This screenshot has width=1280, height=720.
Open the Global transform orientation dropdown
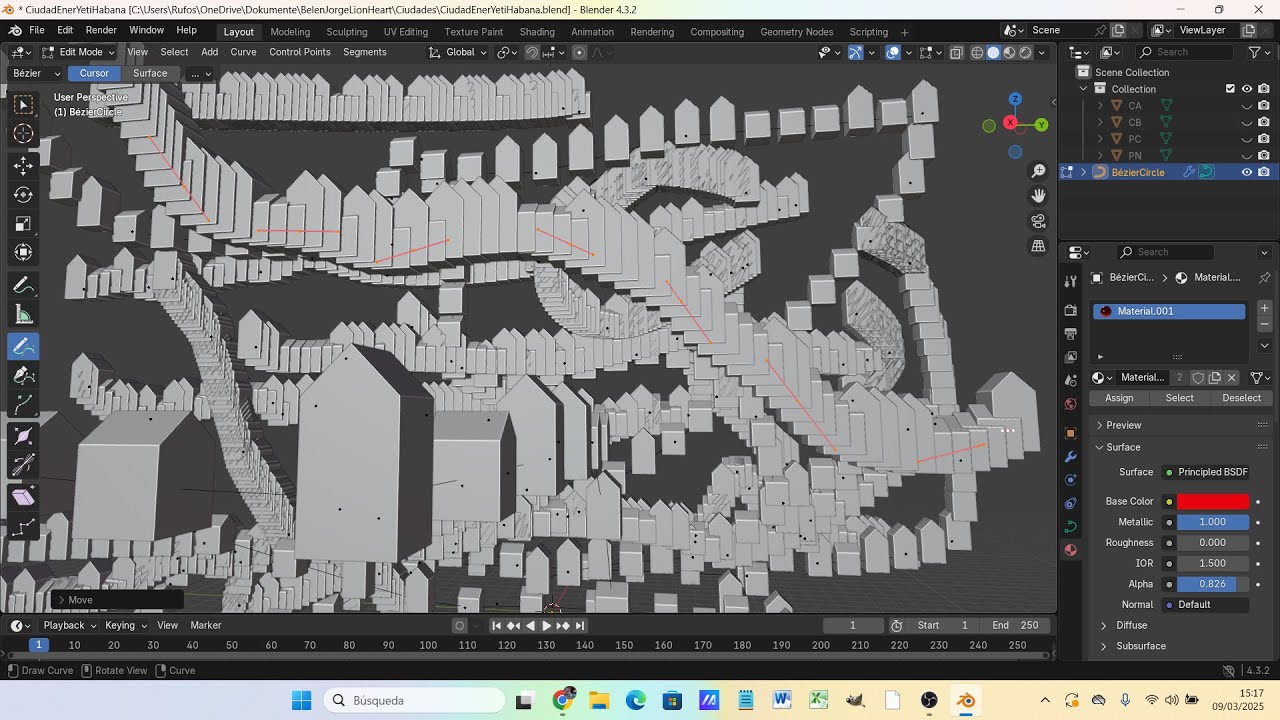(x=459, y=52)
